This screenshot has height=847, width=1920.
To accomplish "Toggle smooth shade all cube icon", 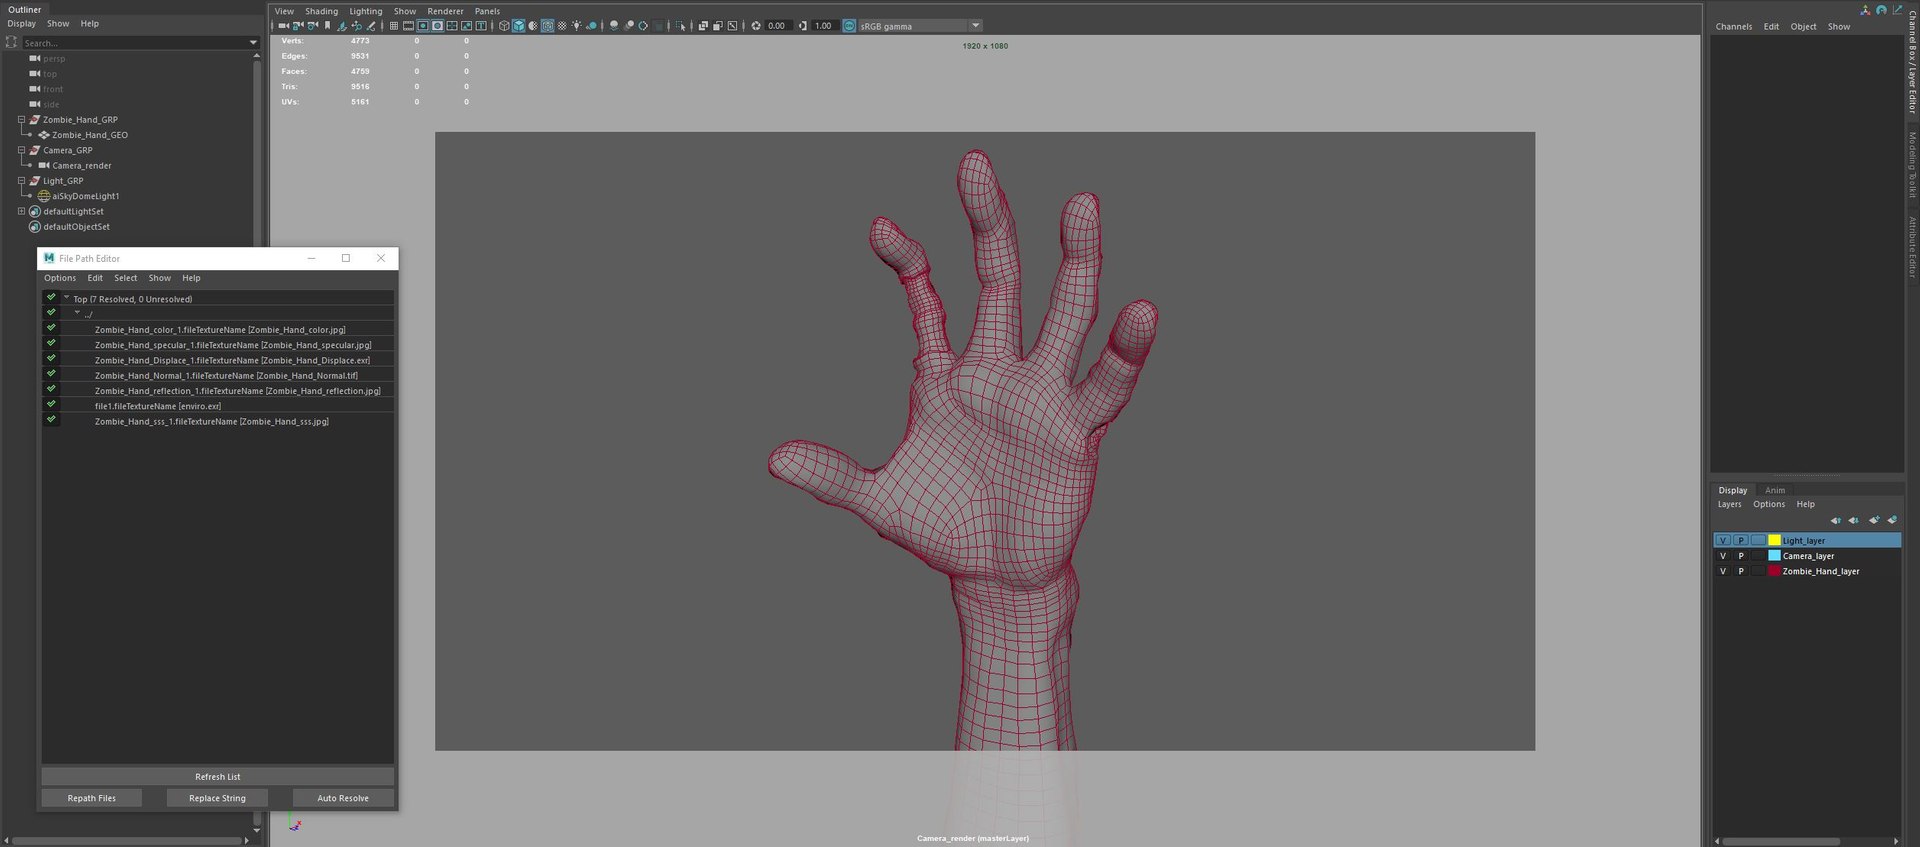I will tap(518, 26).
